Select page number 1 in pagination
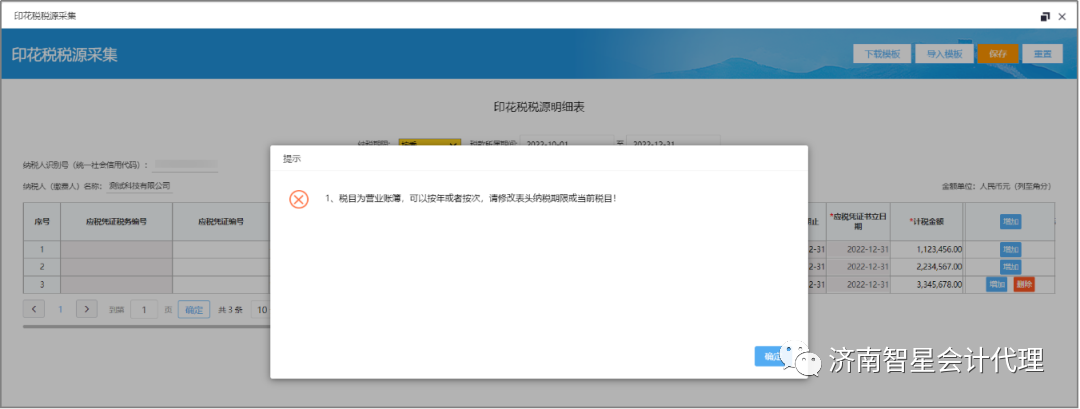1080x409 pixels. 60,309
